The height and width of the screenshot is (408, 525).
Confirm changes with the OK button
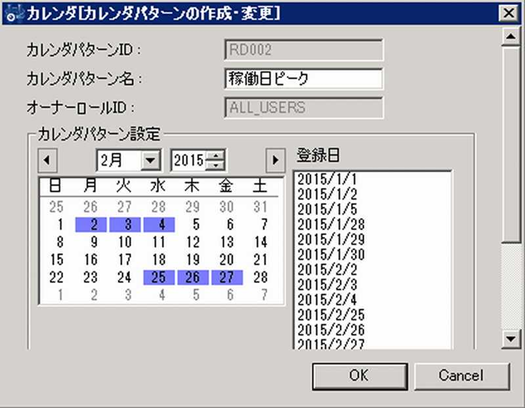360,376
